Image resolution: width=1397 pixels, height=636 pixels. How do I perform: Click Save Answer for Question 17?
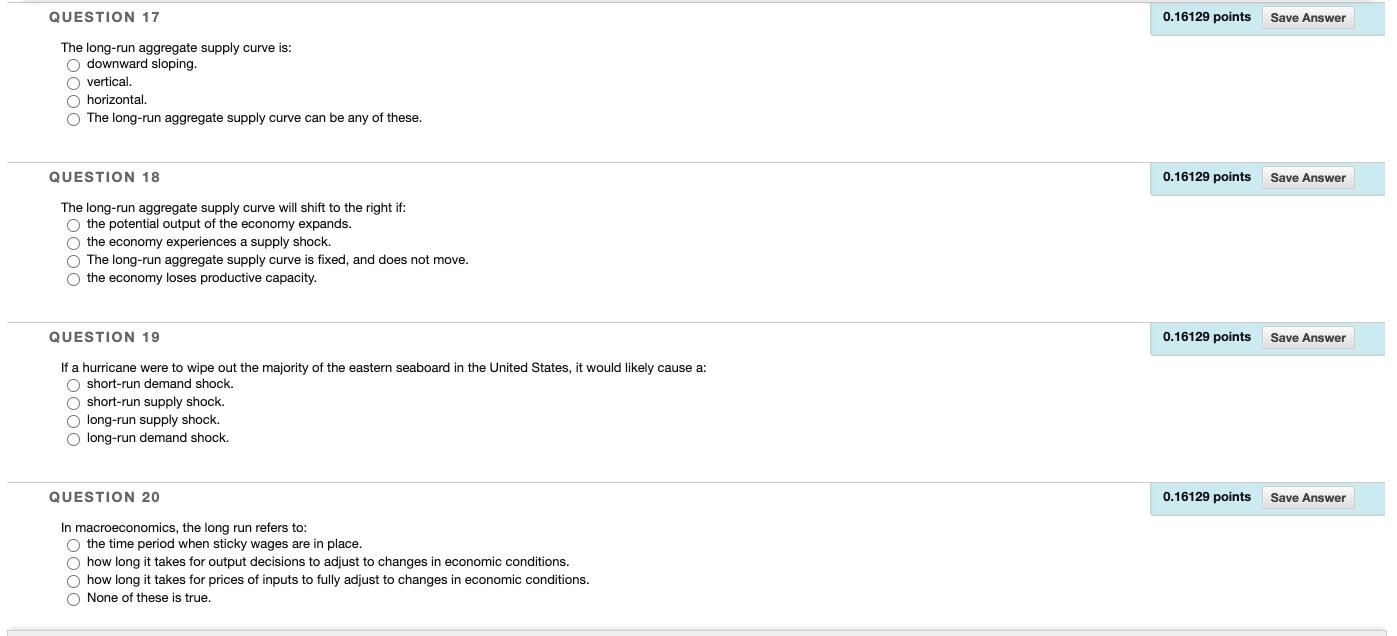[x=1308, y=17]
